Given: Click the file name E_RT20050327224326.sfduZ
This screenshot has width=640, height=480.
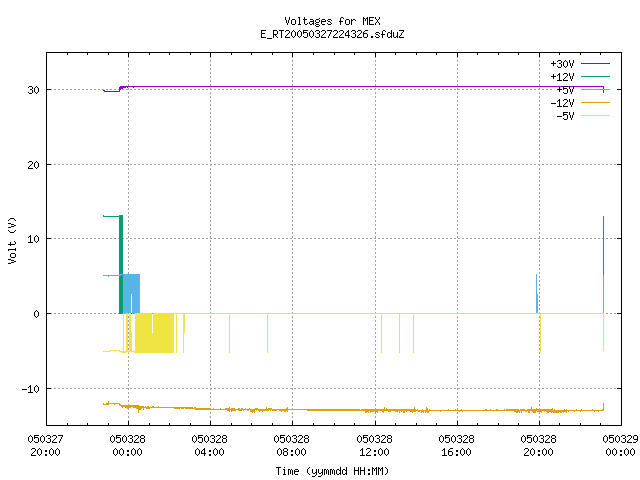Looking at the screenshot, I should [332, 34].
